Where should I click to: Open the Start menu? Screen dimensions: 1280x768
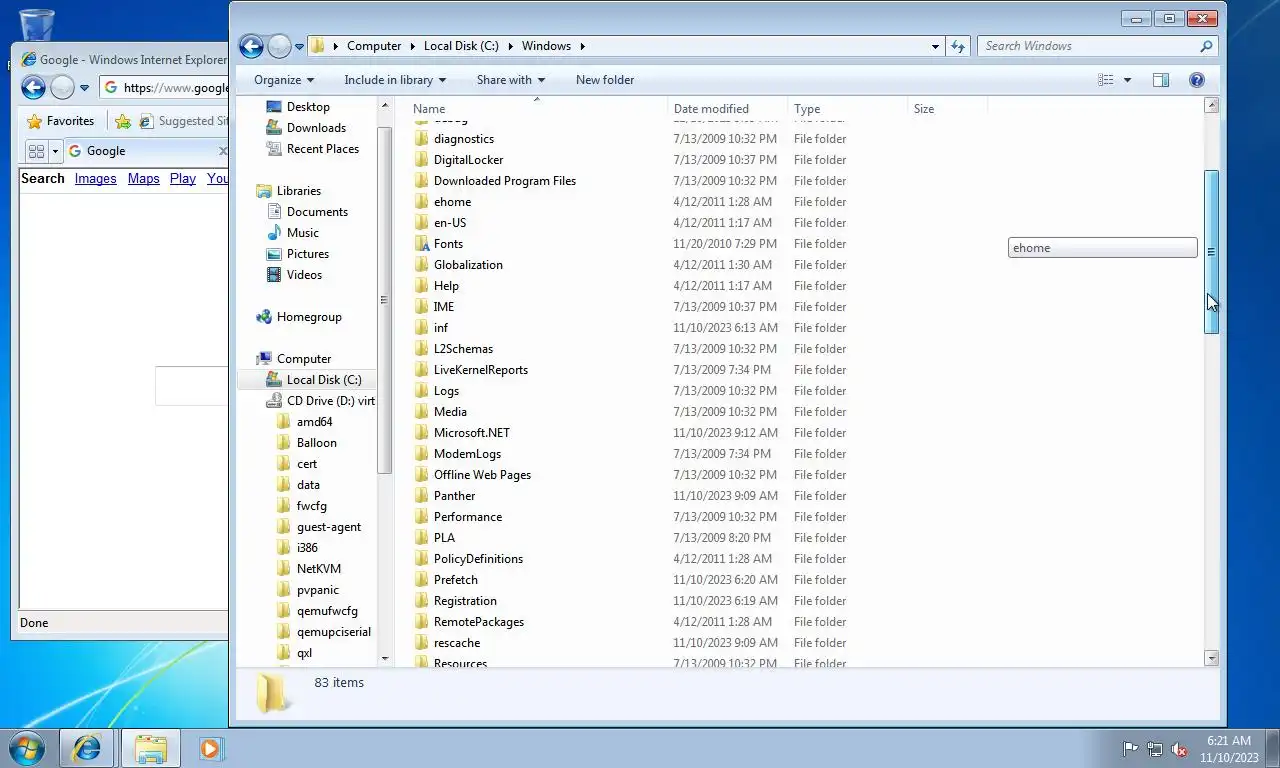point(26,748)
